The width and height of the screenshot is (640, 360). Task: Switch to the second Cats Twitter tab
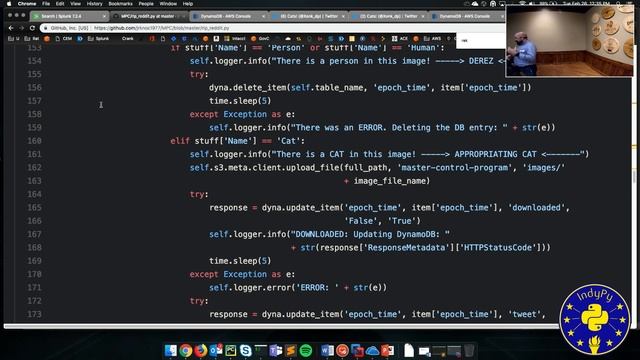(x=389, y=16)
